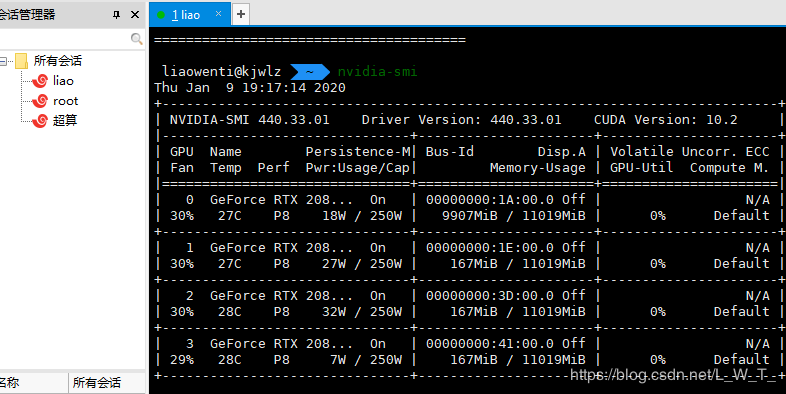Click the 'Memory-Usage' column header
This screenshot has width=786, height=394.
[x=538, y=168]
